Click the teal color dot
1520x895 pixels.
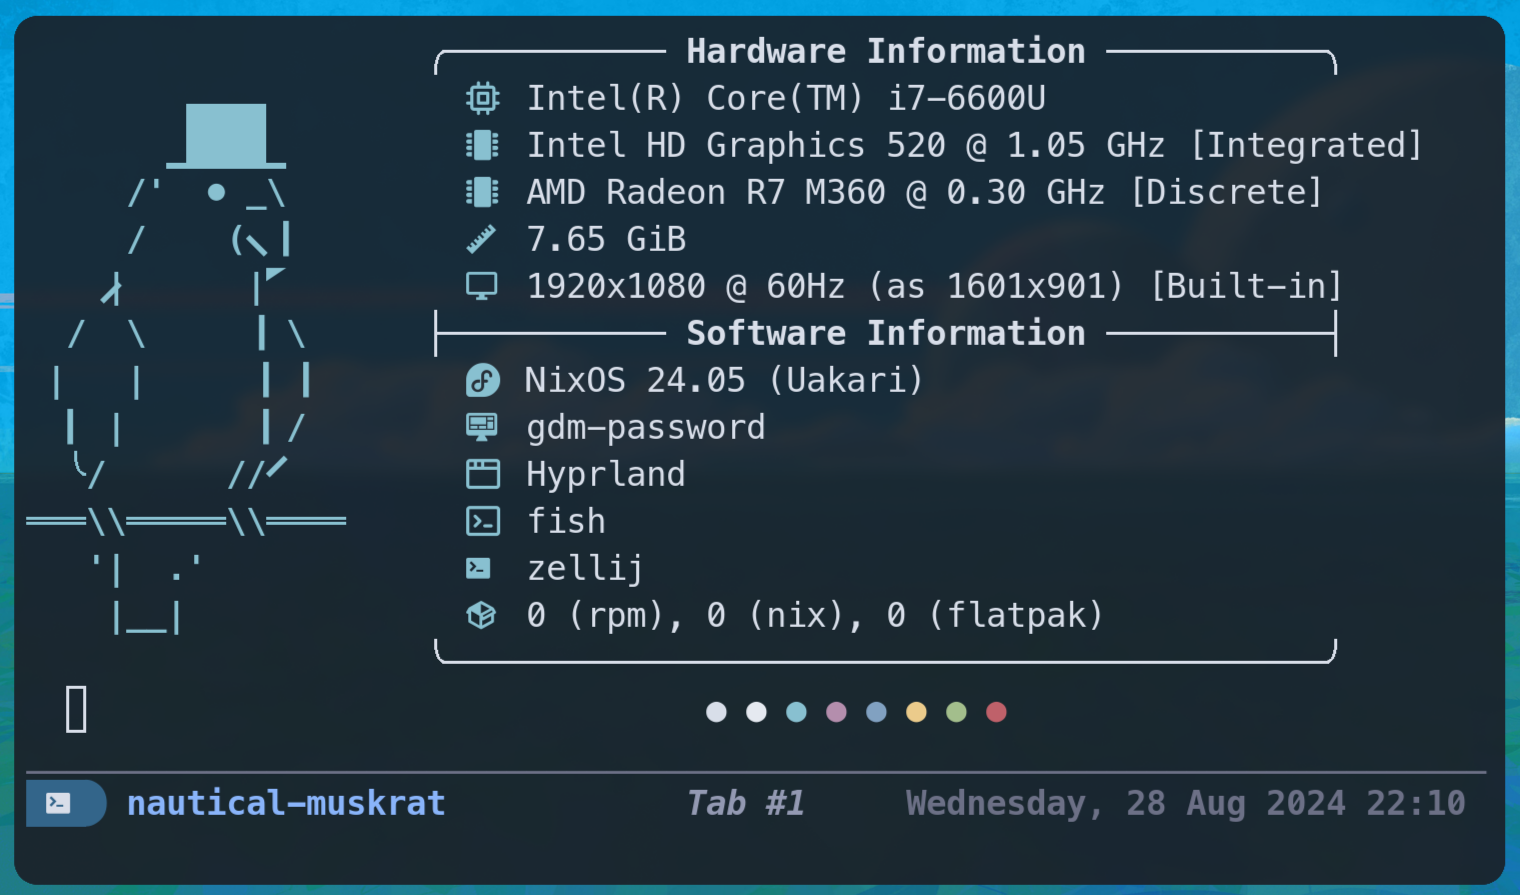point(796,712)
